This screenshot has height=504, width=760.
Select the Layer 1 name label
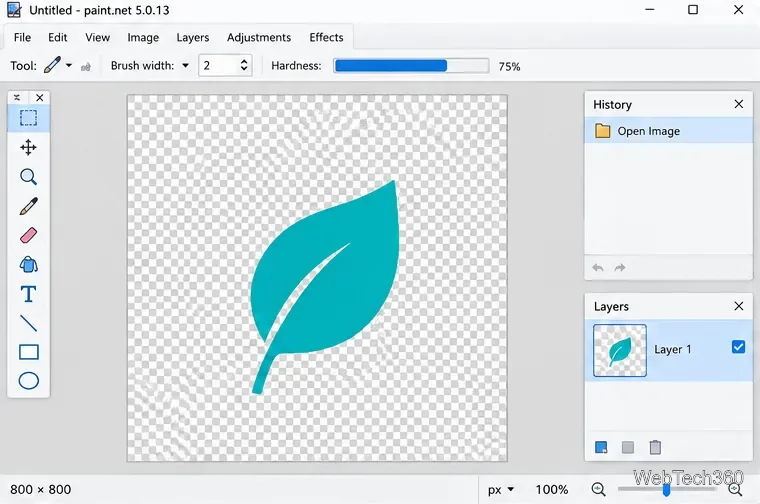coord(673,349)
